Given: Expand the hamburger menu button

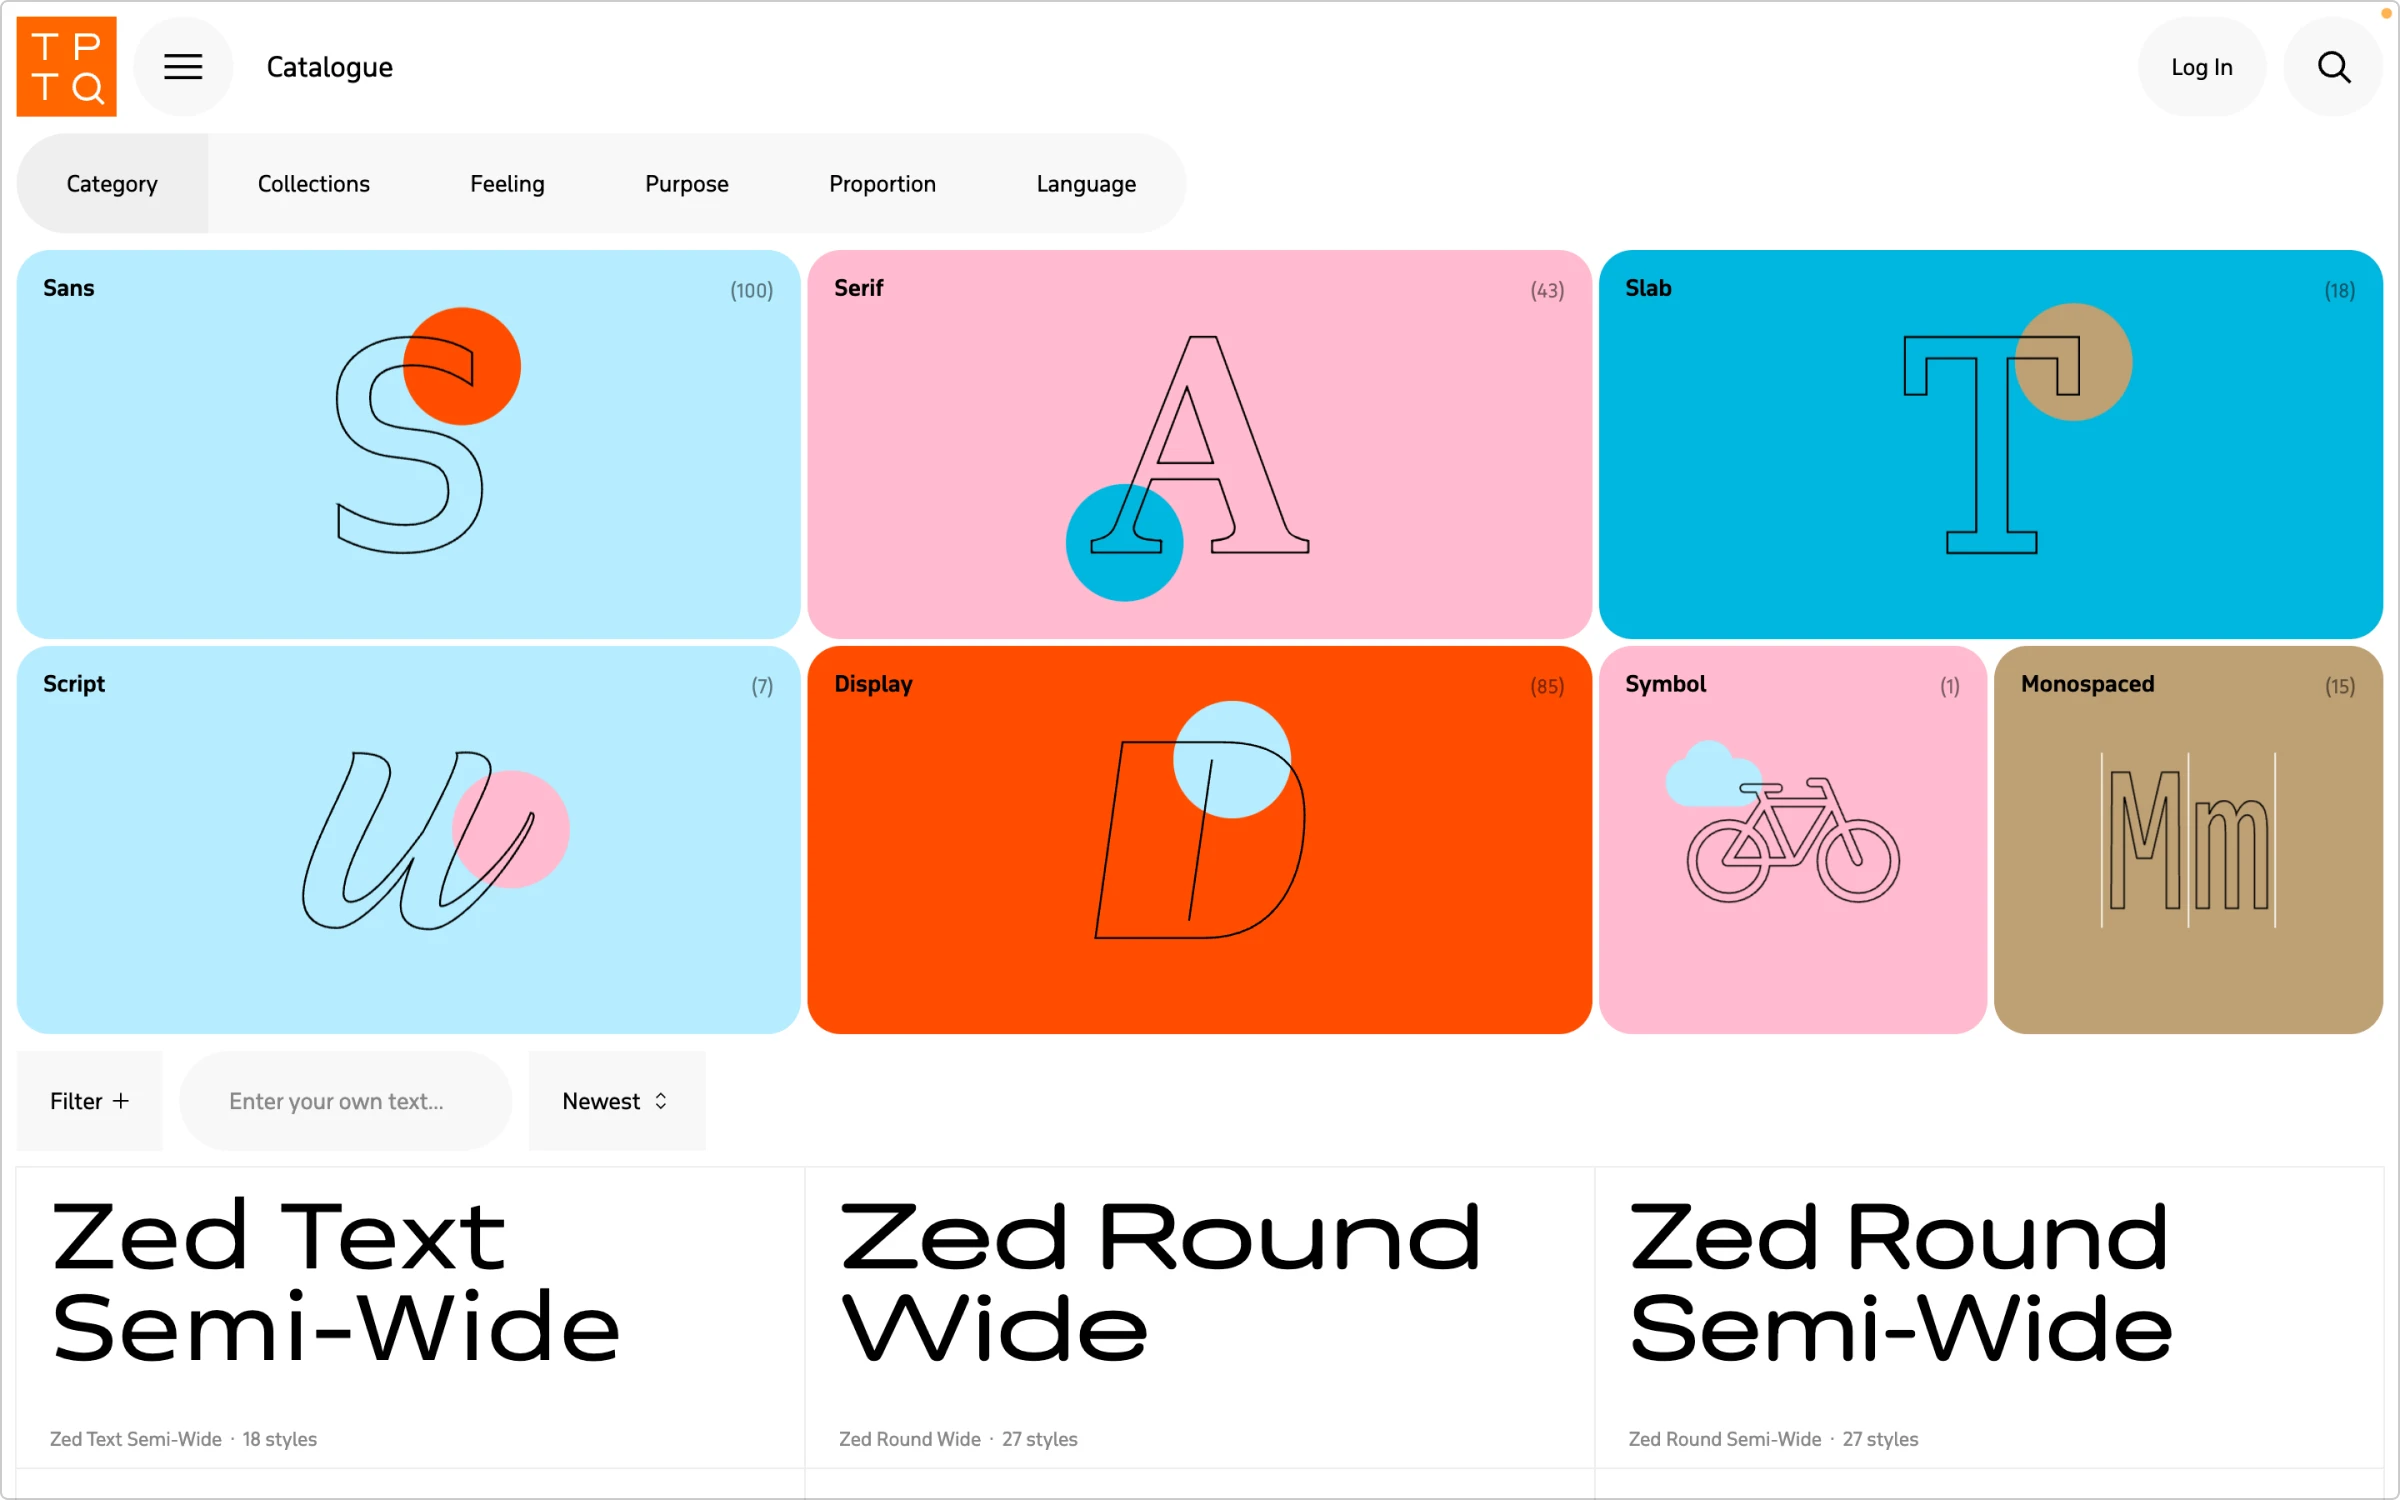Looking at the screenshot, I should [x=183, y=66].
